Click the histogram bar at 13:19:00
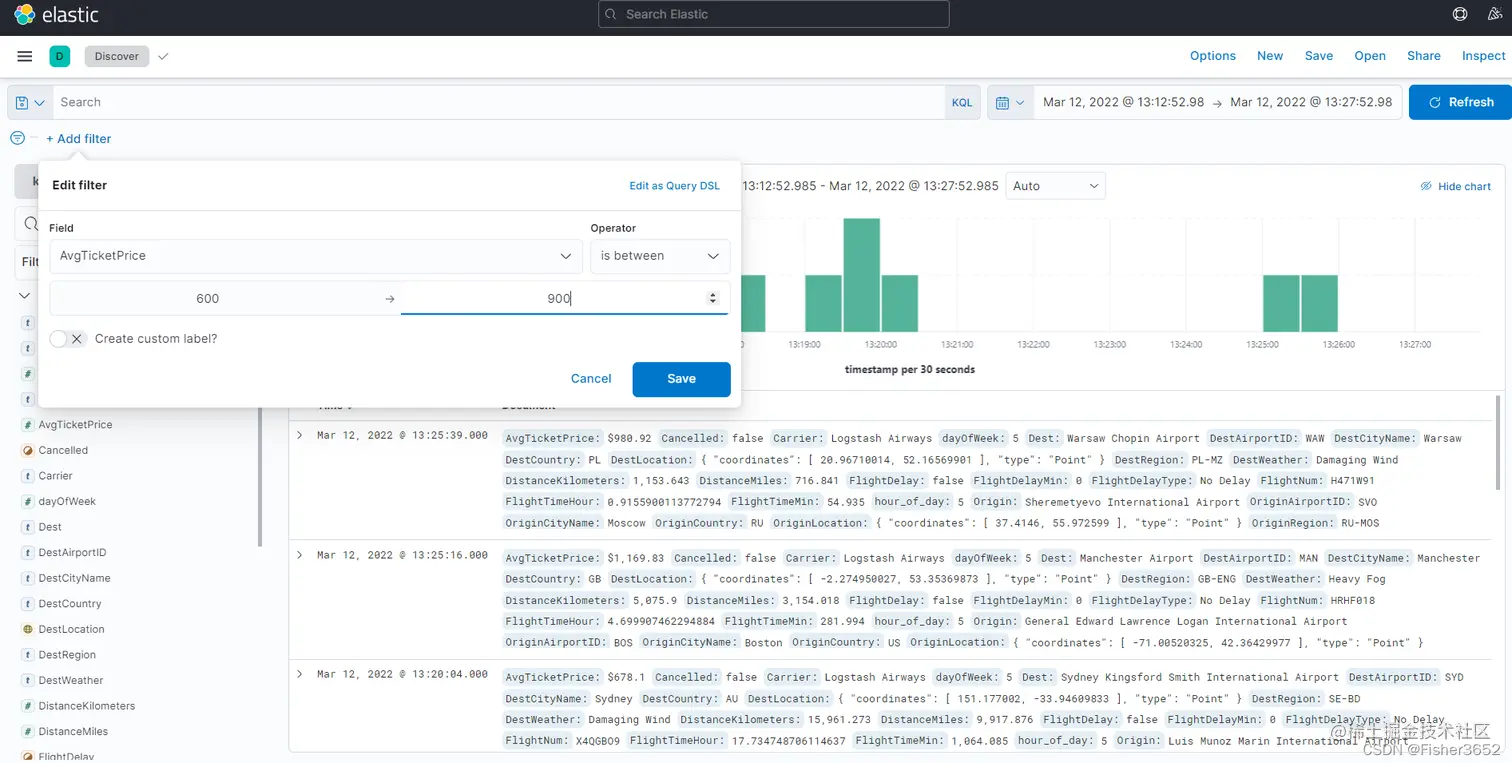 [823, 304]
